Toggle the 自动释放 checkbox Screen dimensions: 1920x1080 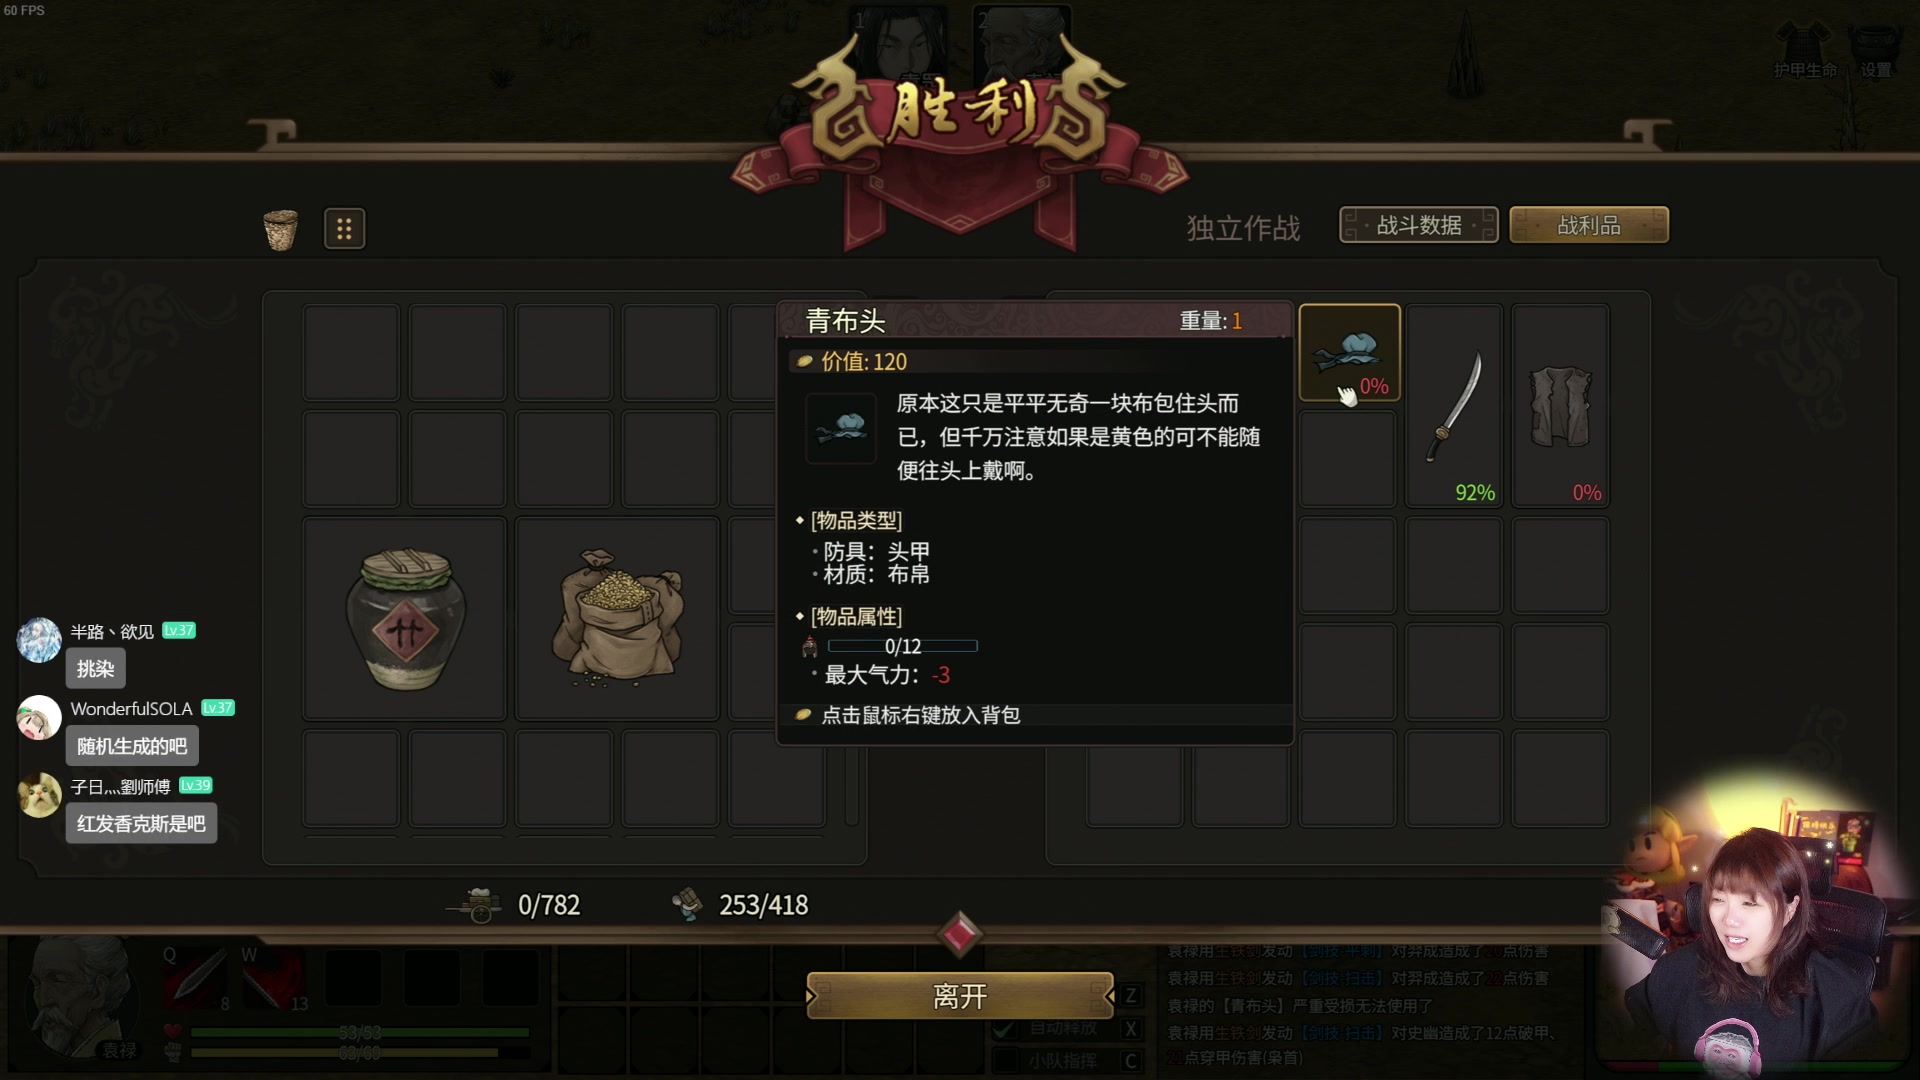(x=1004, y=1029)
